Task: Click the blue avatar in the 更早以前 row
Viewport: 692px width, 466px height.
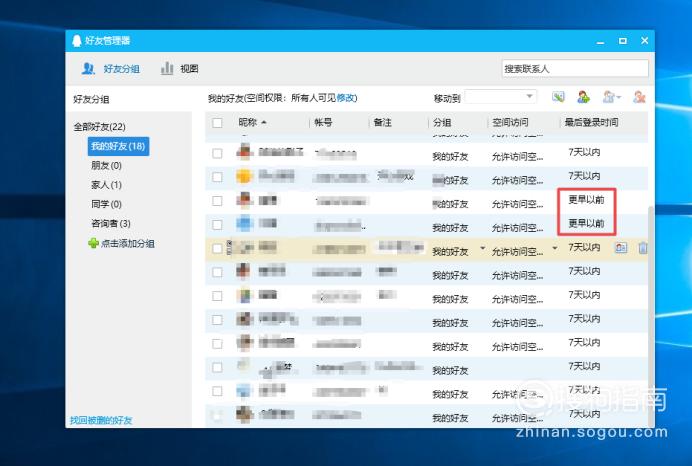Action: 244,224
